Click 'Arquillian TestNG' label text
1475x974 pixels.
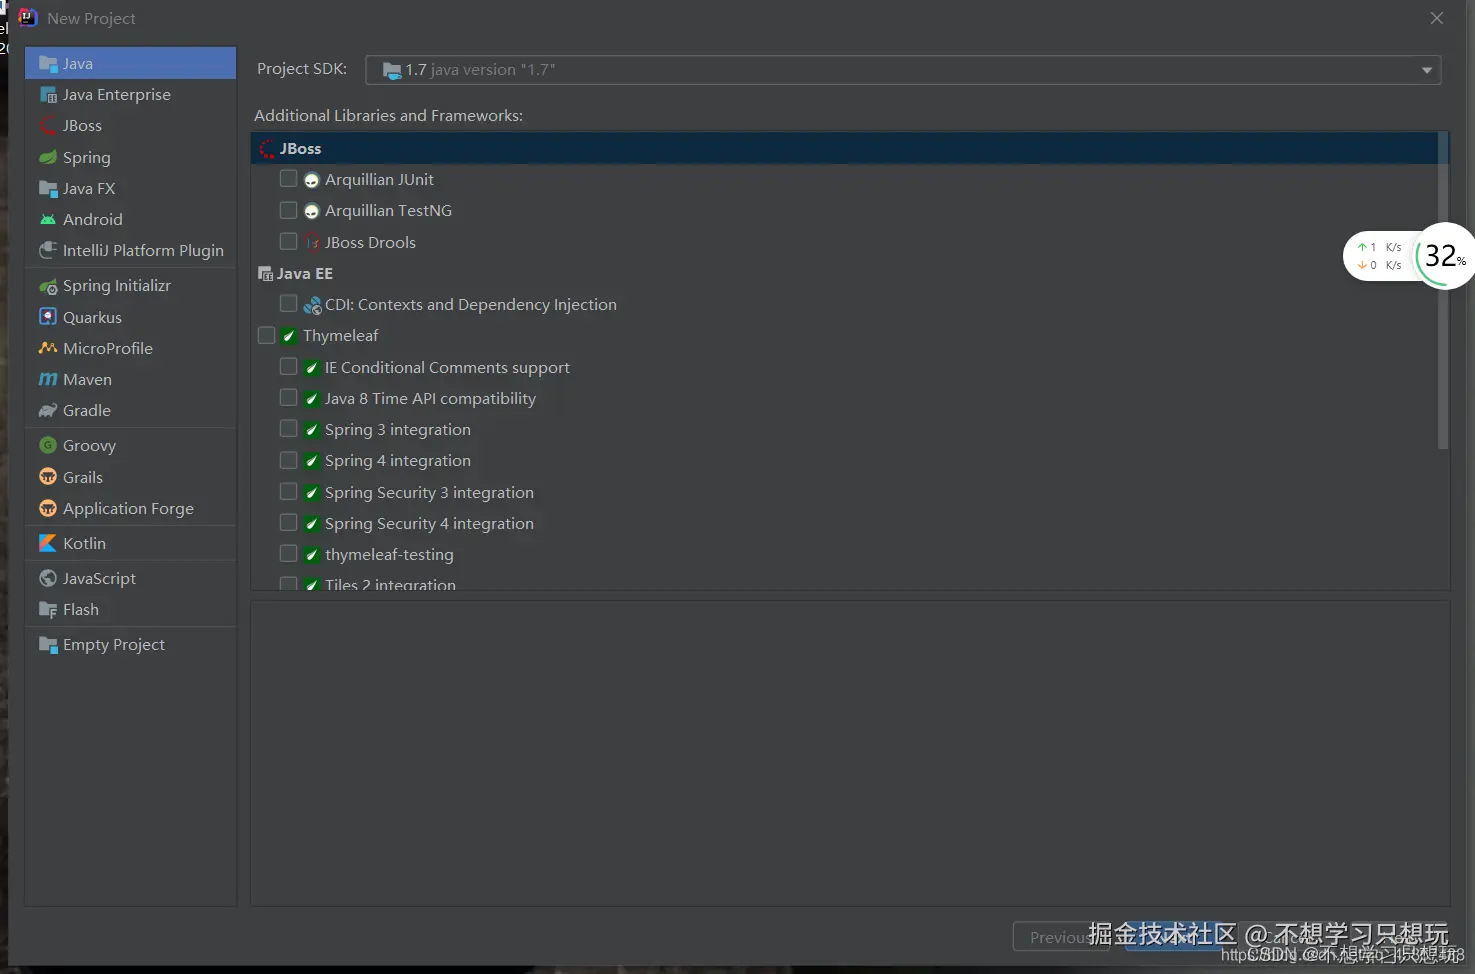tap(388, 211)
